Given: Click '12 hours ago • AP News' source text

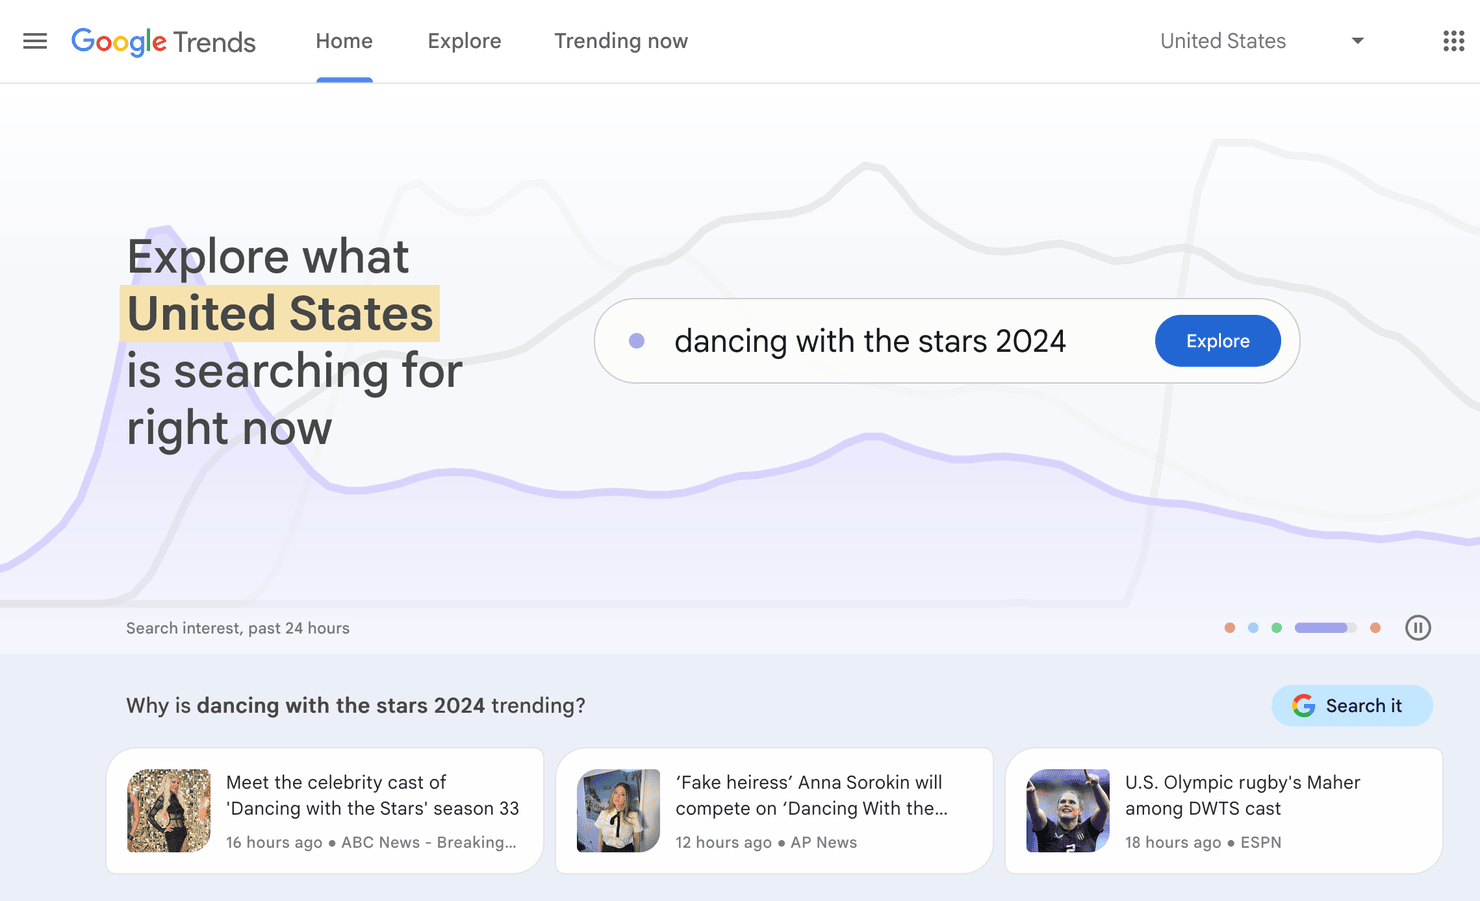Looking at the screenshot, I should click(x=766, y=843).
